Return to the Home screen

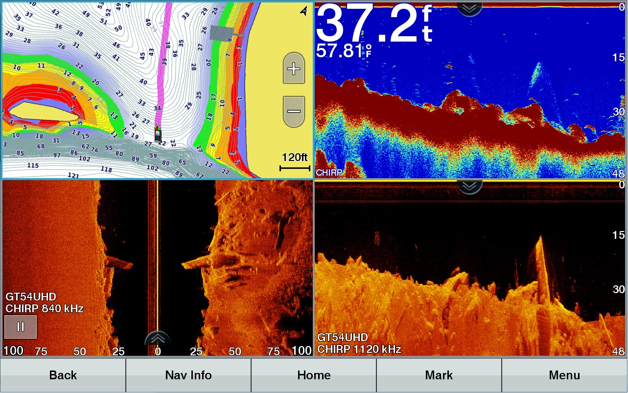click(x=314, y=375)
